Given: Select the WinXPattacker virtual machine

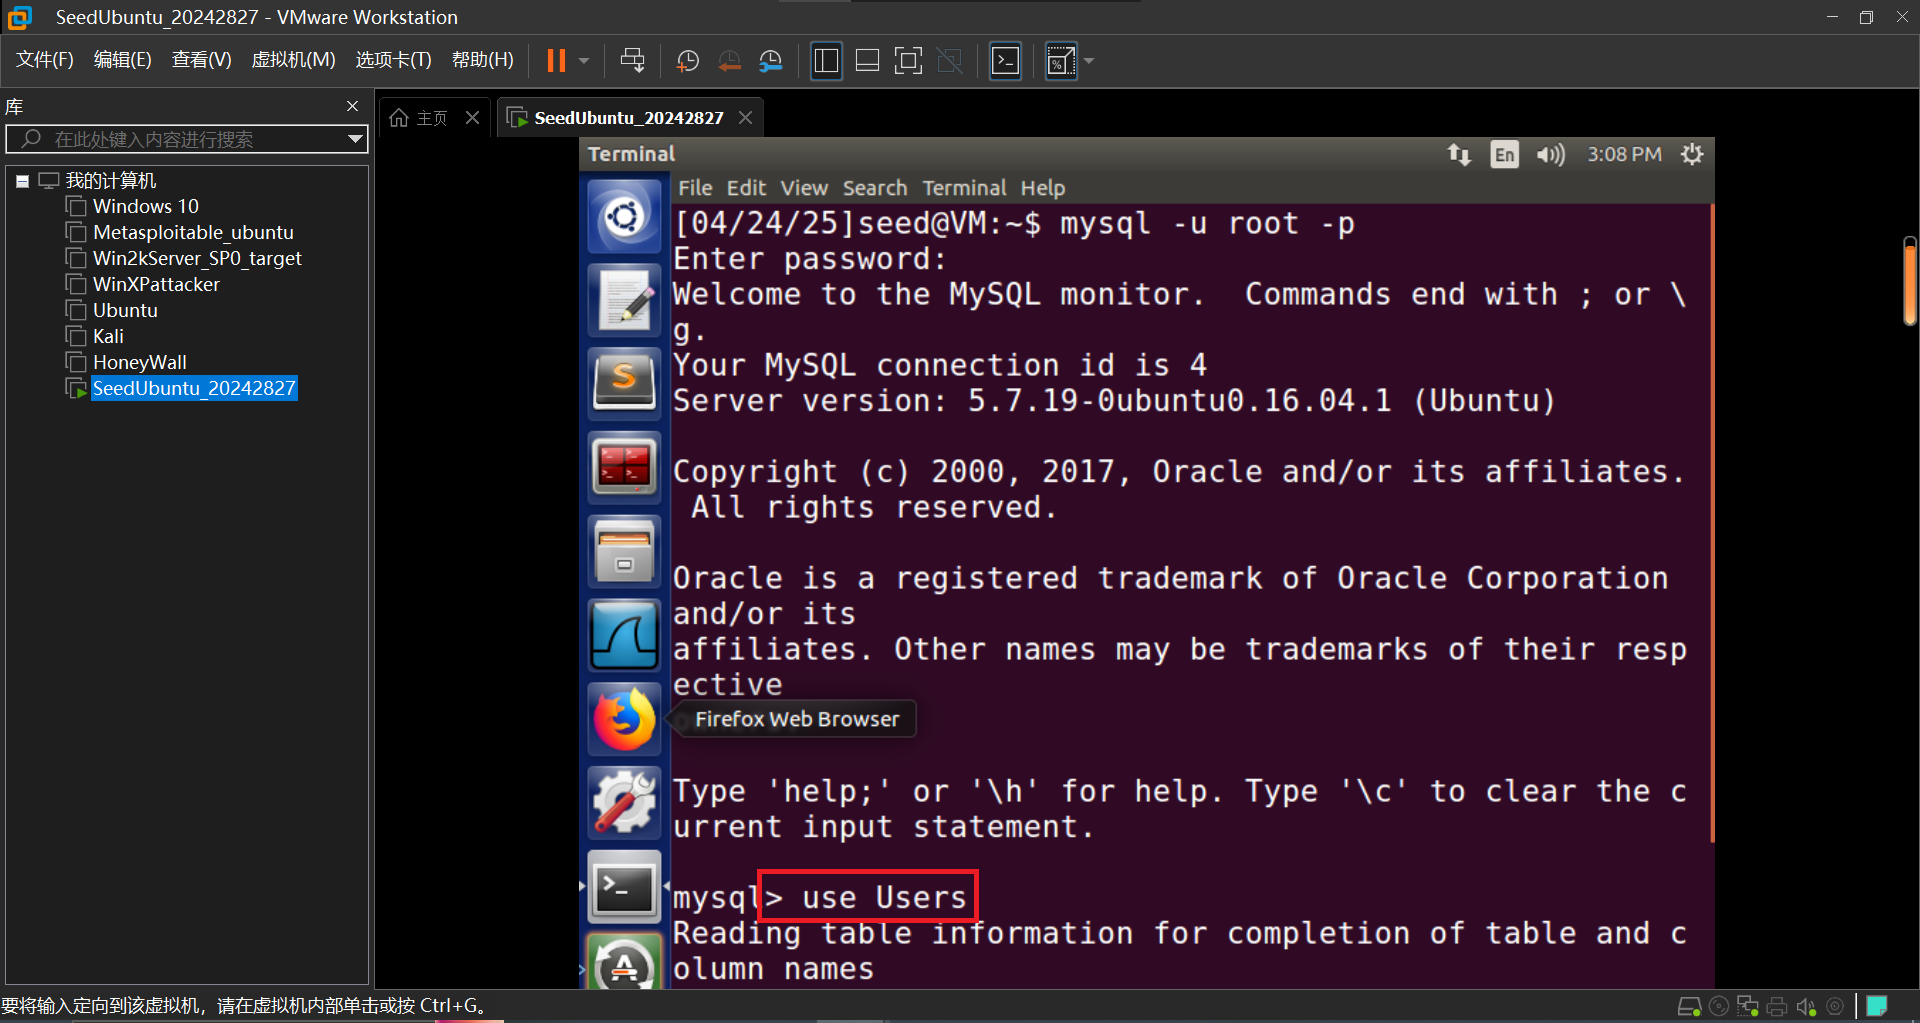Looking at the screenshot, I should pyautogui.click(x=156, y=284).
